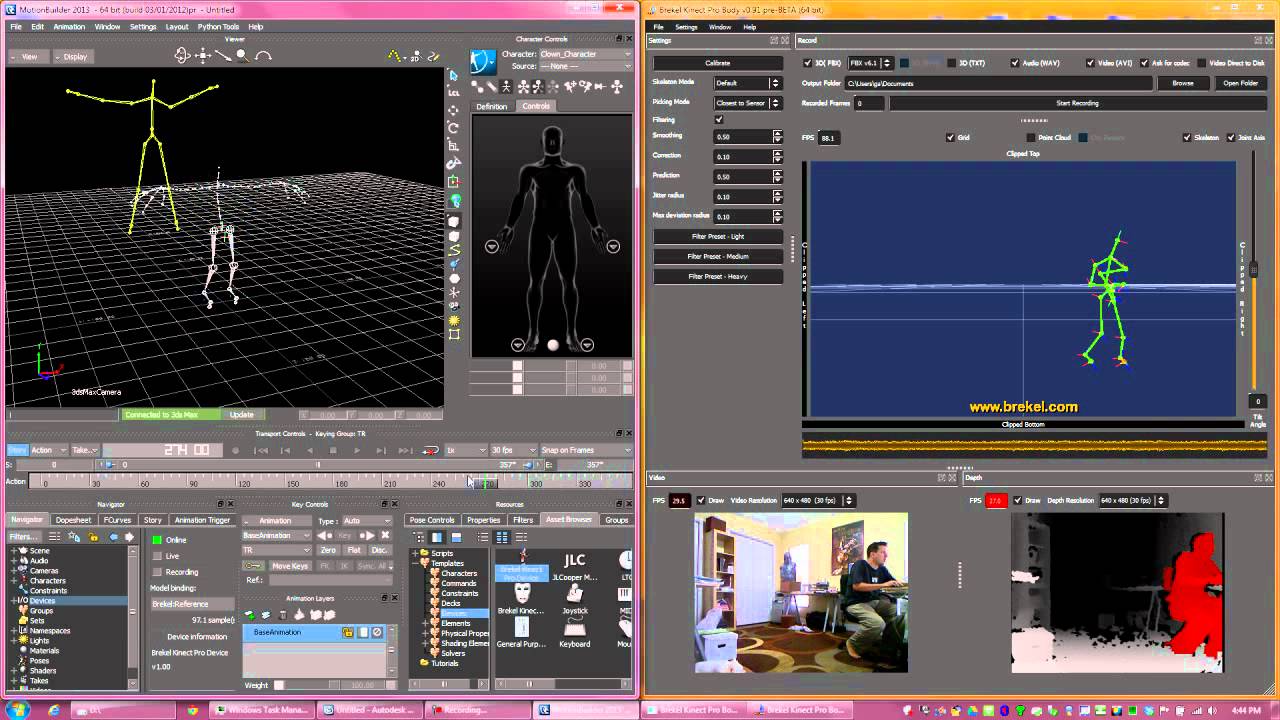This screenshot has width=1280, height=720.
Task: Click Browse for output folder
Action: 1183,83
